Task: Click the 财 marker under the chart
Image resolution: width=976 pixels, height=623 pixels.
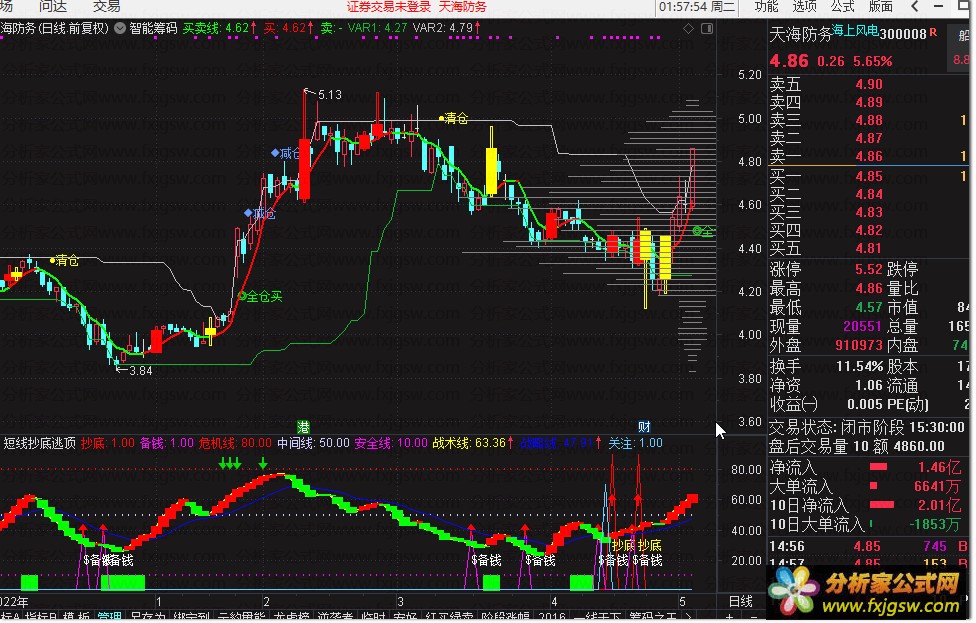Action: pyautogui.click(x=644, y=427)
